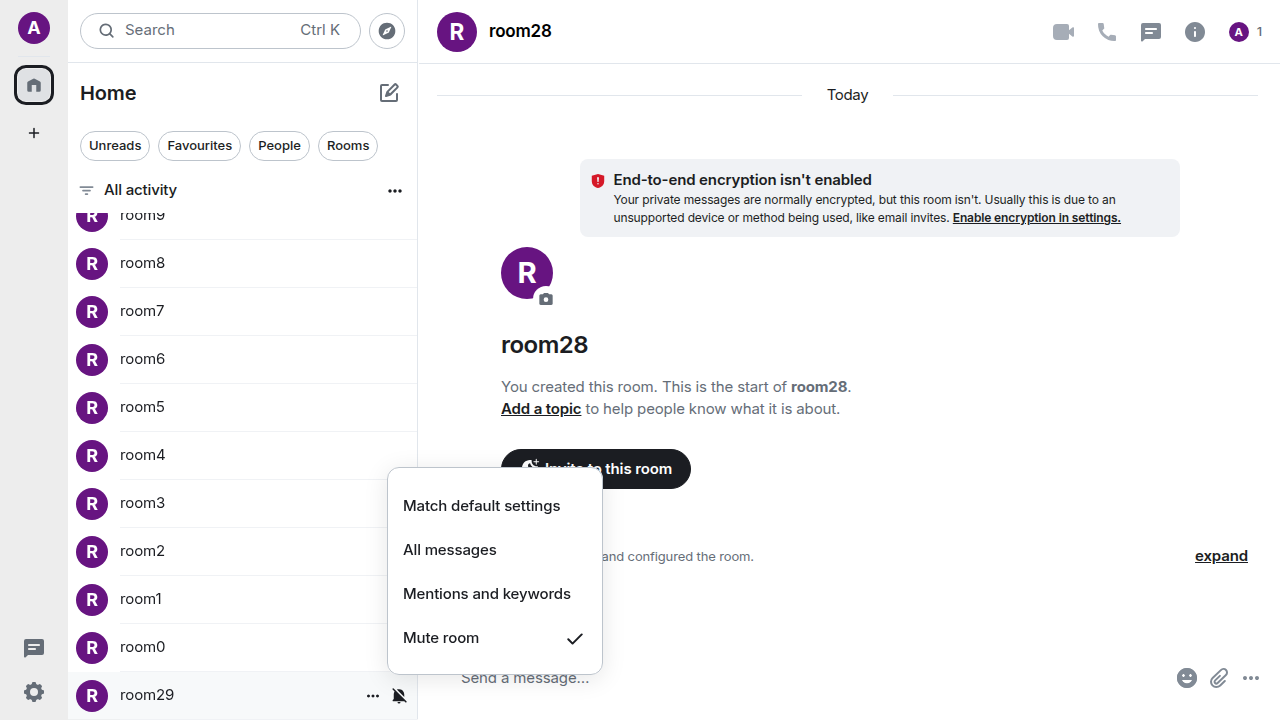The width and height of the screenshot is (1280, 720).
Task: Click the explore rooms compass icon
Action: tap(387, 31)
